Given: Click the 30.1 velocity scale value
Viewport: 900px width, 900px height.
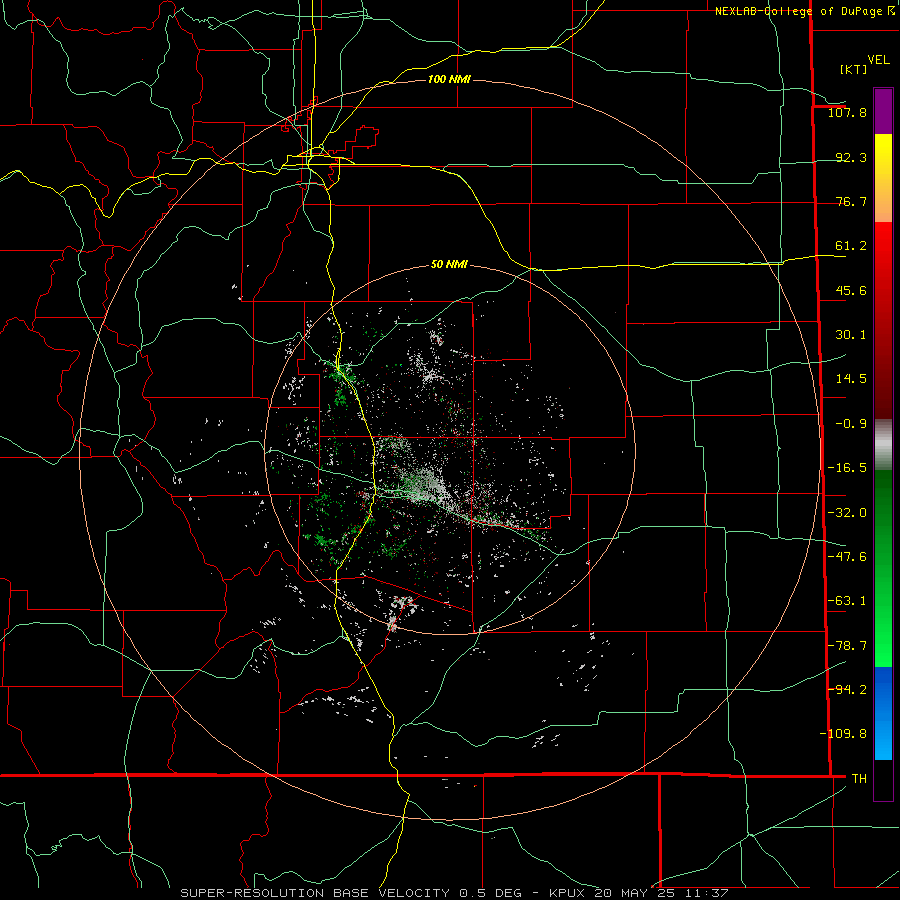Looking at the screenshot, I should [851, 335].
